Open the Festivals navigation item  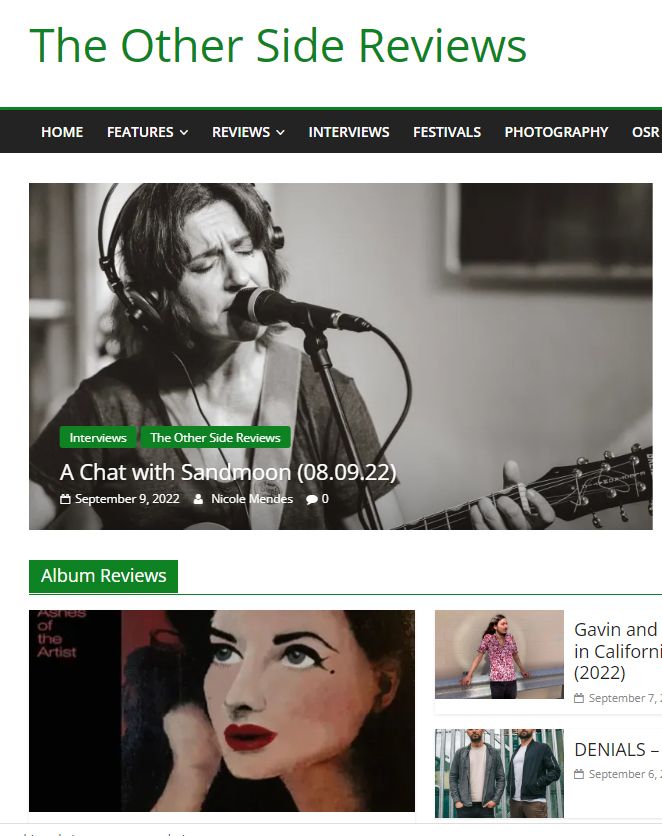447,132
